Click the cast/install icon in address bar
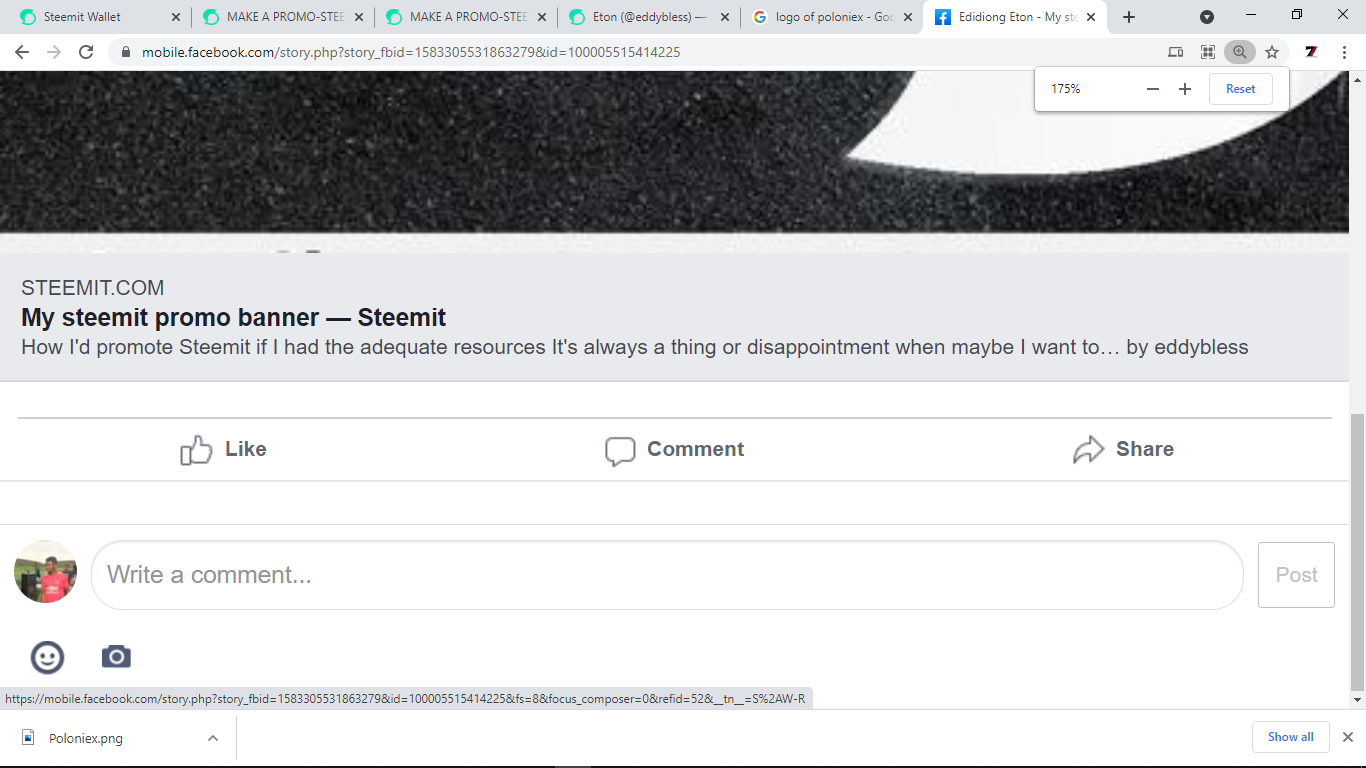This screenshot has height=768, width=1366. (x=1176, y=52)
